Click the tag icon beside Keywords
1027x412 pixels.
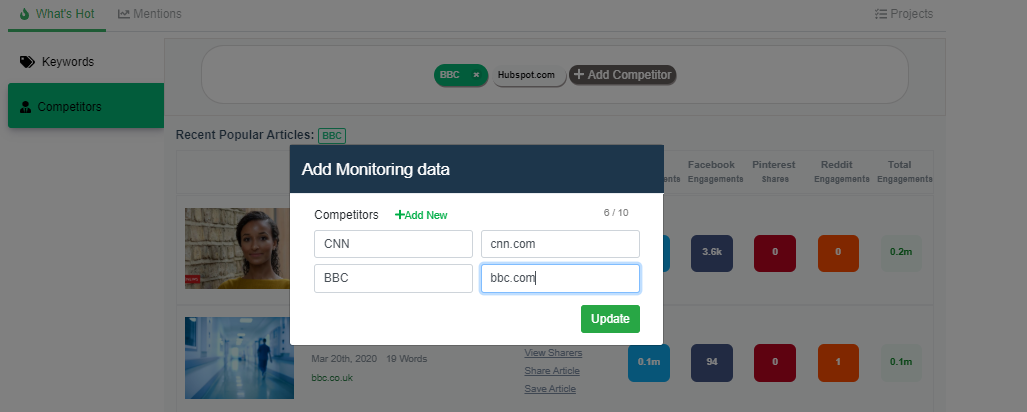[x=27, y=62]
